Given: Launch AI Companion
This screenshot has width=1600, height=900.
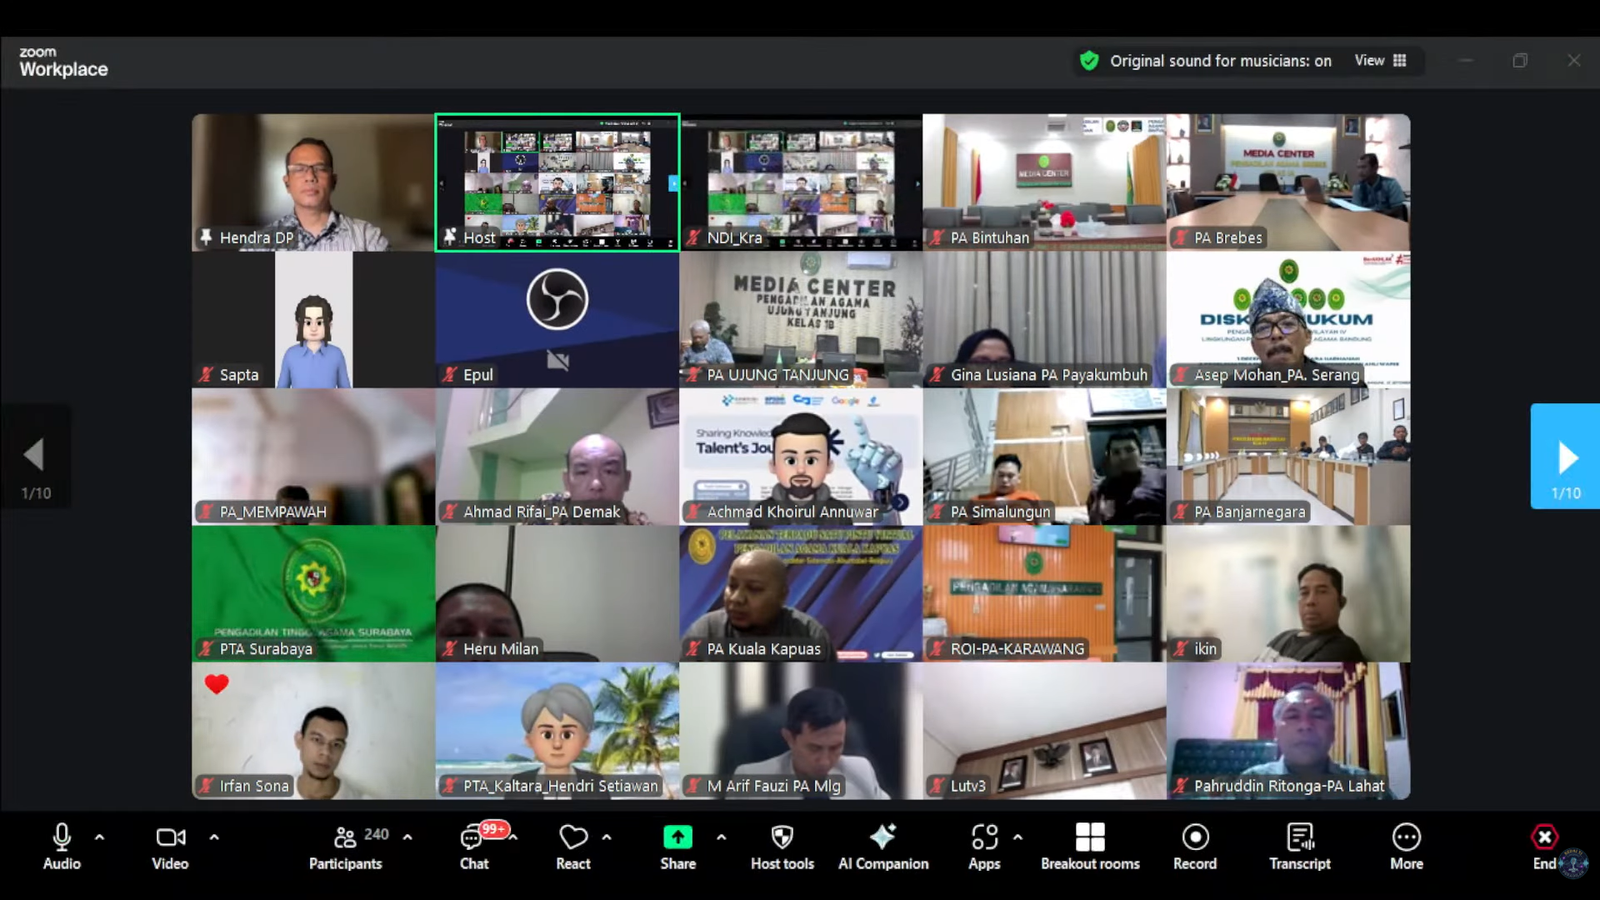Looking at the screenshot, I should point(883,847).
